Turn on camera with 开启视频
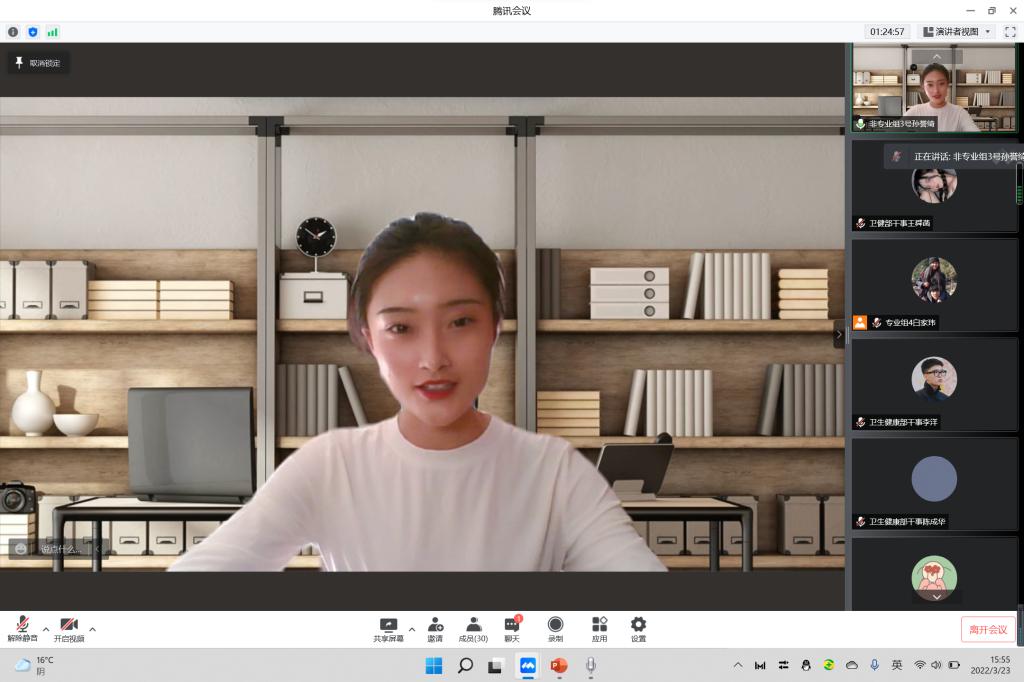 tap(69, 629)
